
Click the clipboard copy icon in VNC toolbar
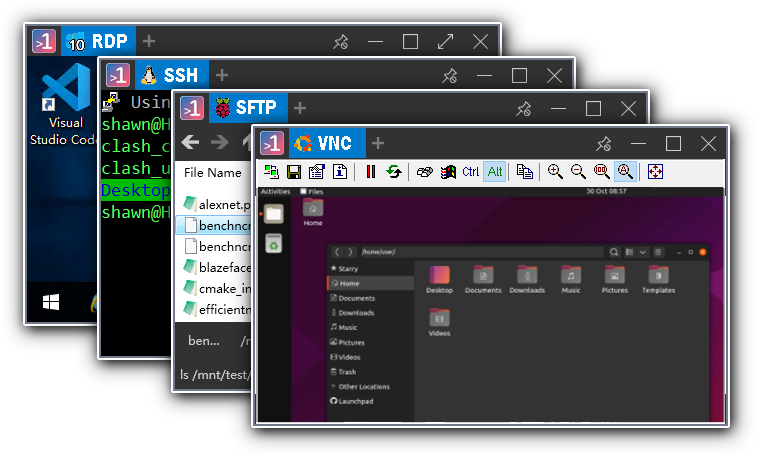click(525, 171)
